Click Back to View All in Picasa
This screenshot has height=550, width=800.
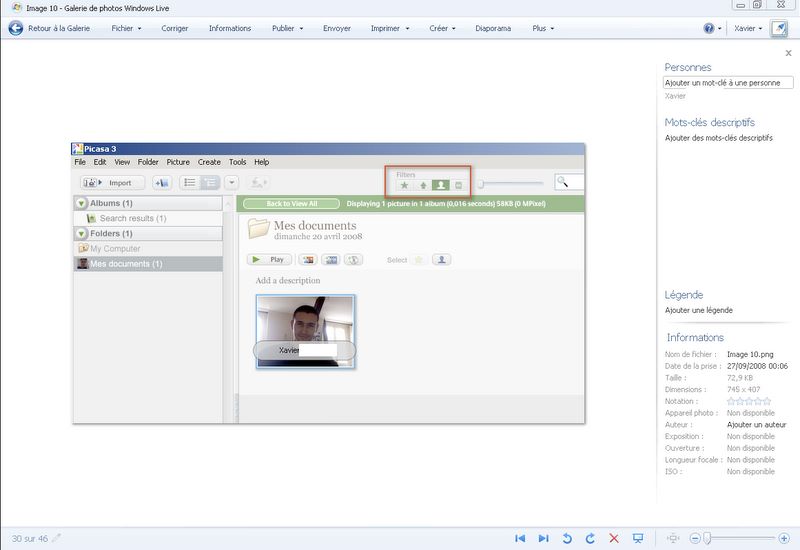point(291,204)
